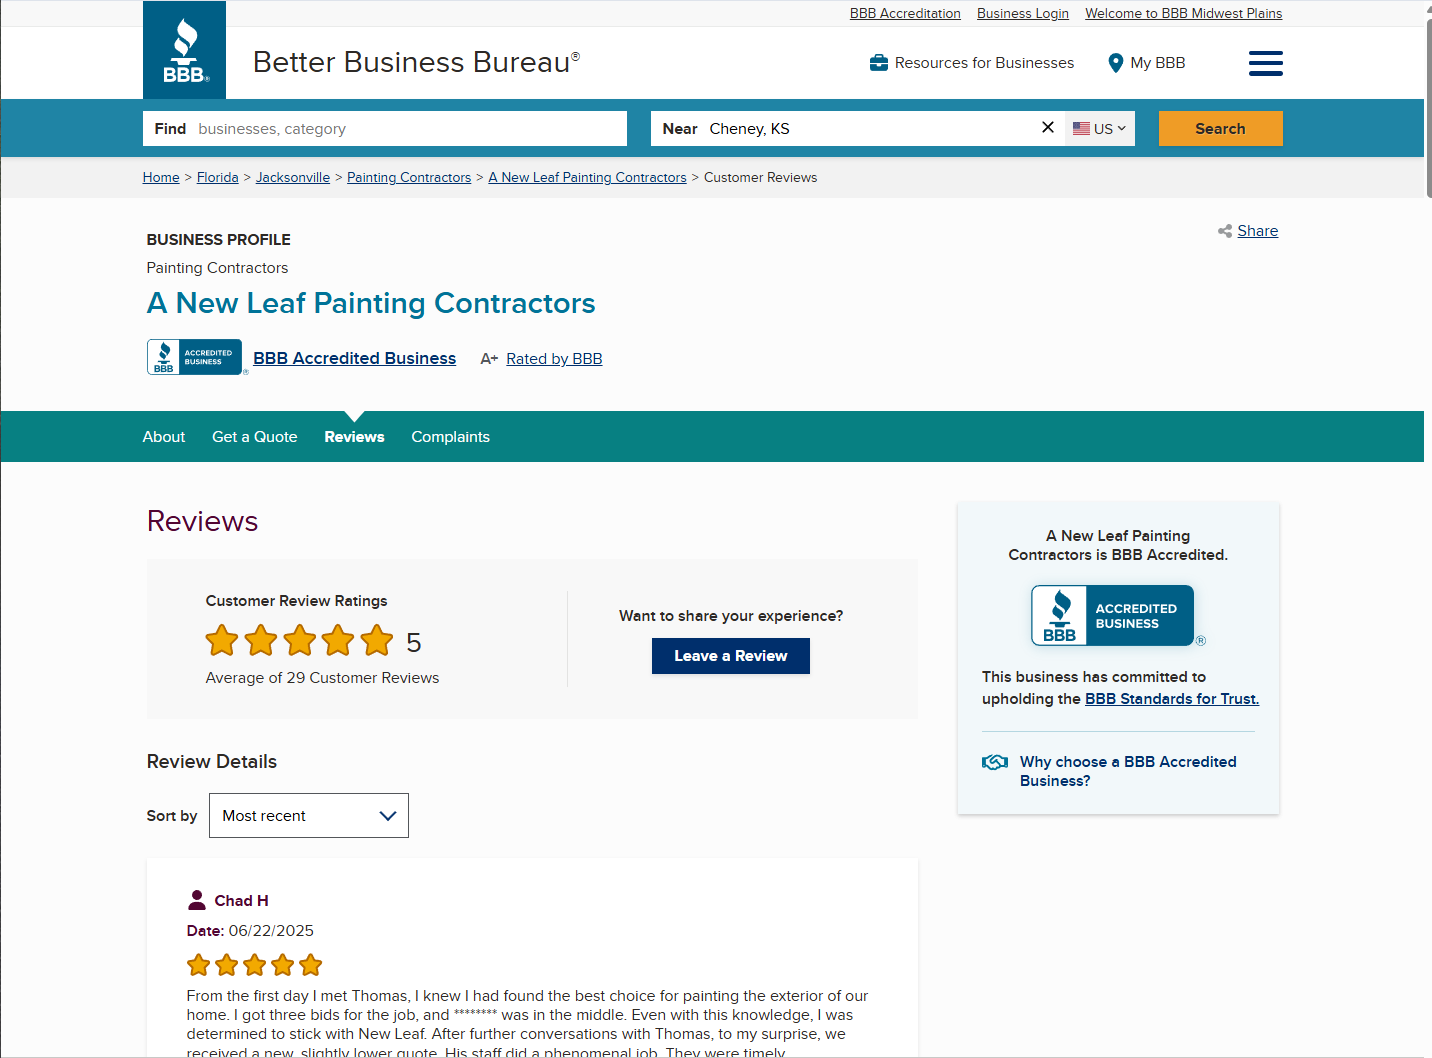Go to the About tab
The width and height of the screenshot is (1432, 1058).
[x=163, y=437]
